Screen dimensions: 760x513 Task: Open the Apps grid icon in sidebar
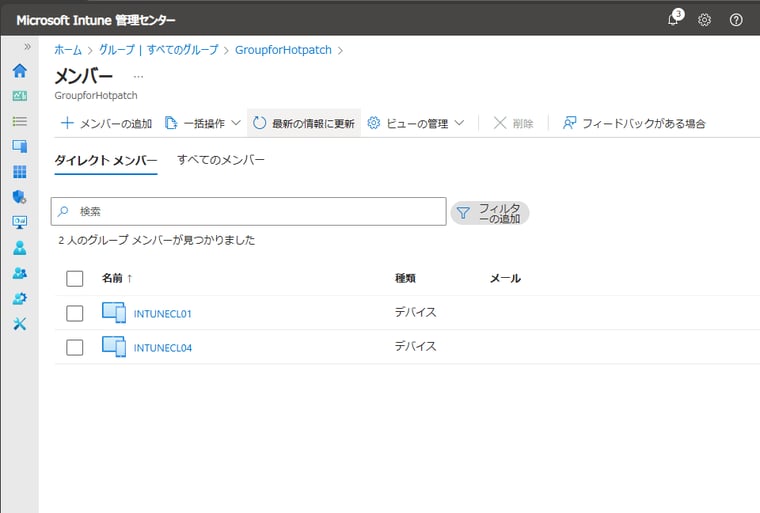tap(19, 172)
